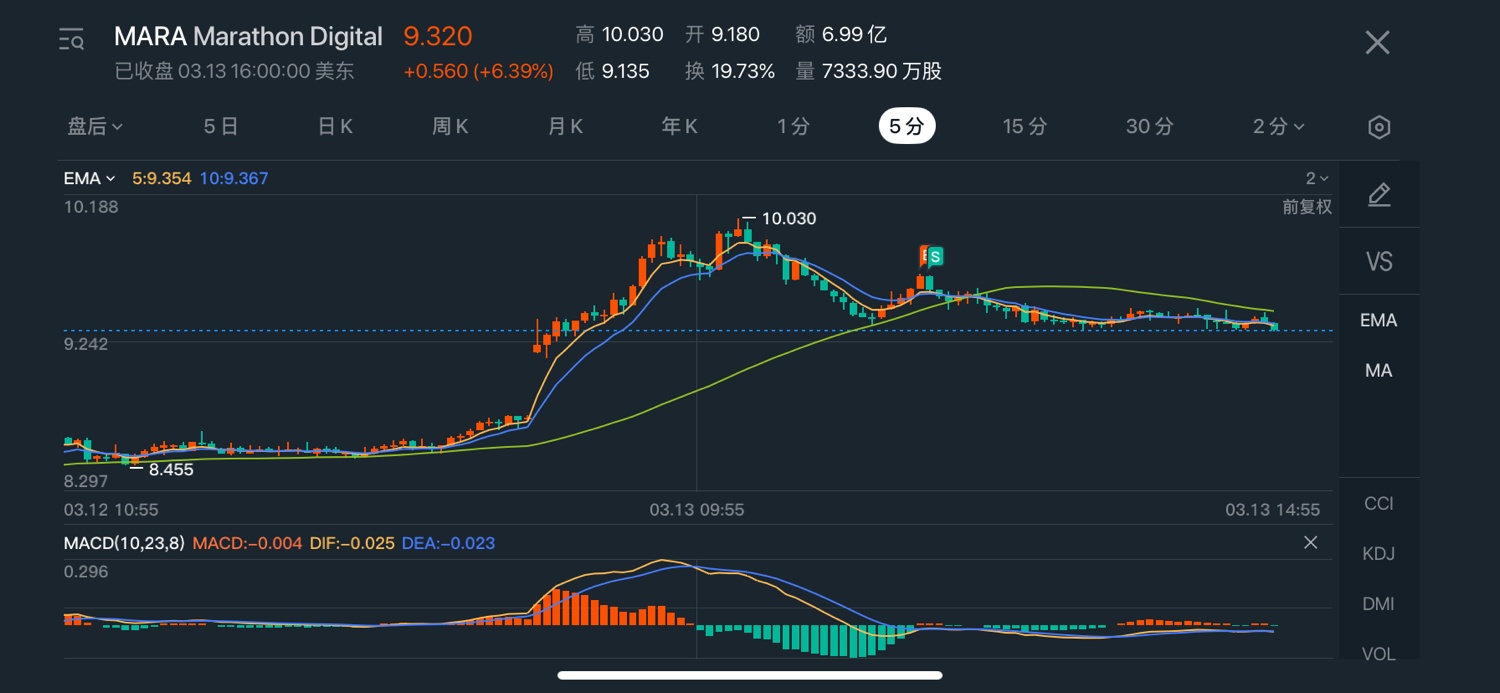This screenshot has width=1500, height=693.
Task: Open the stock search list icon
Action: [71, 40]
